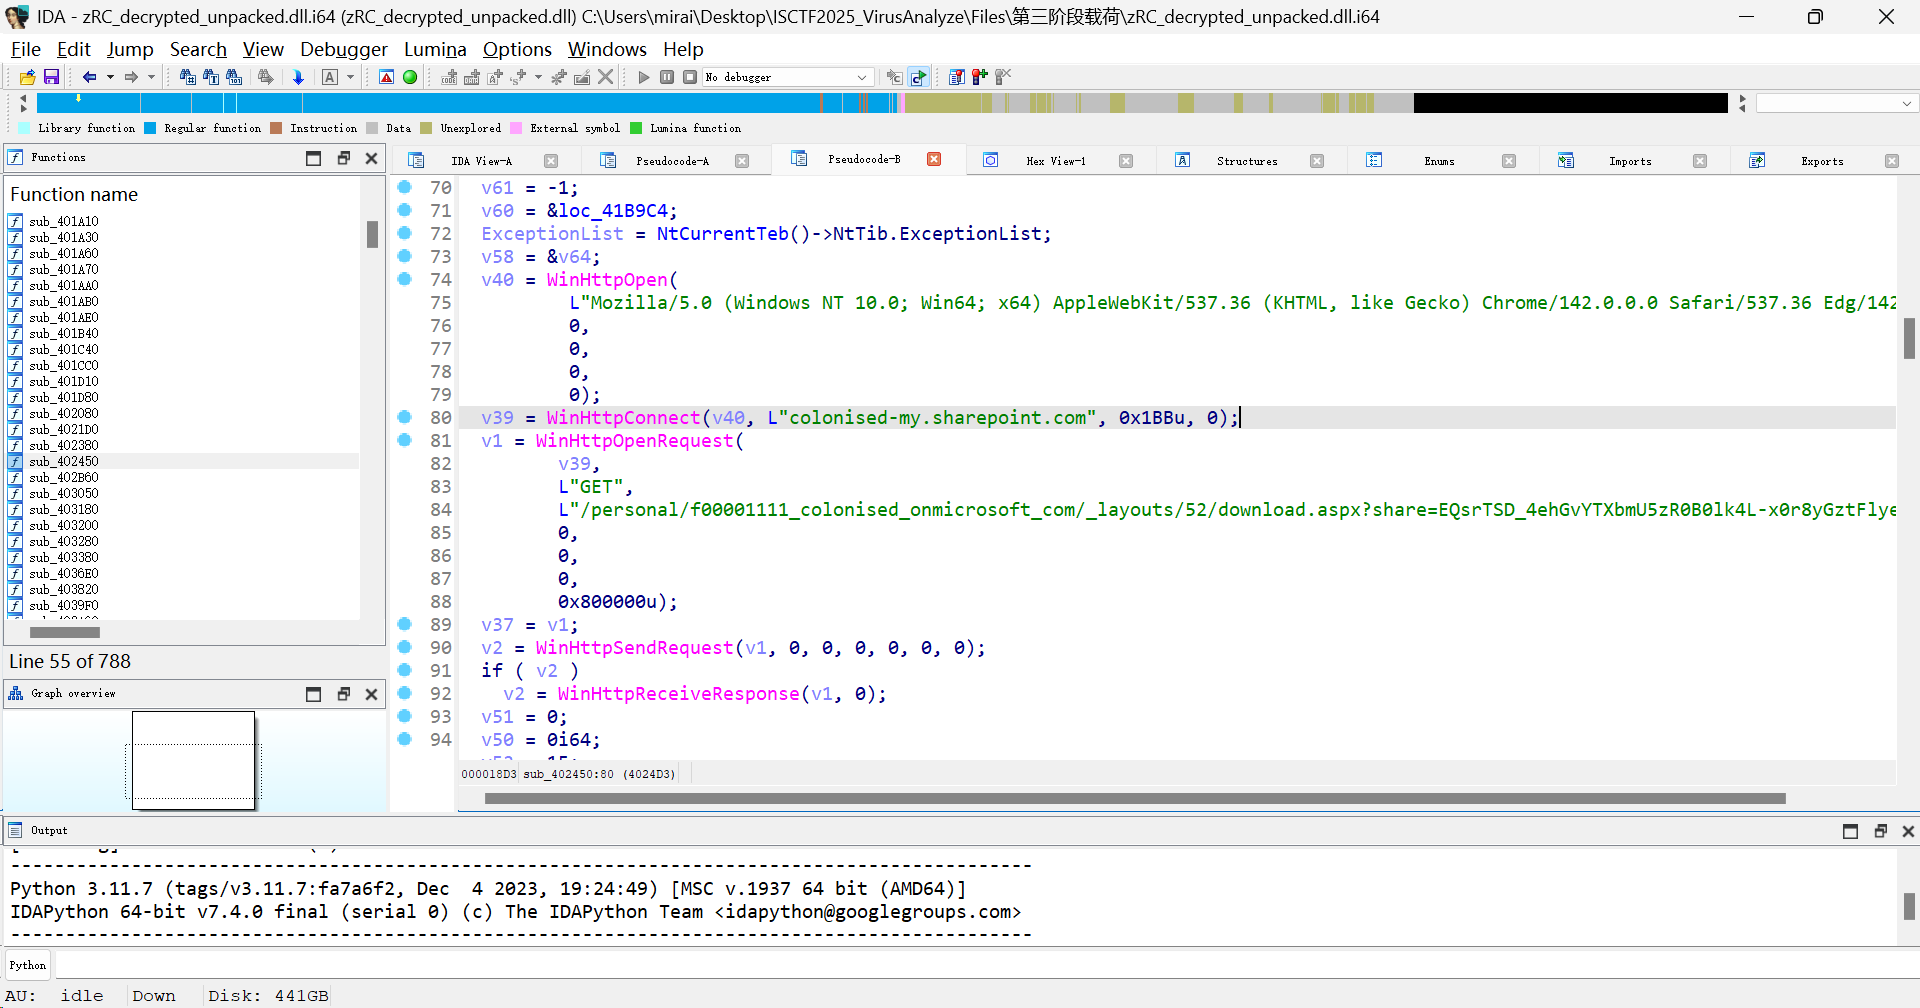
Task: Open the Jump menu
Action: pyautogui.click(x=130, y=49)
